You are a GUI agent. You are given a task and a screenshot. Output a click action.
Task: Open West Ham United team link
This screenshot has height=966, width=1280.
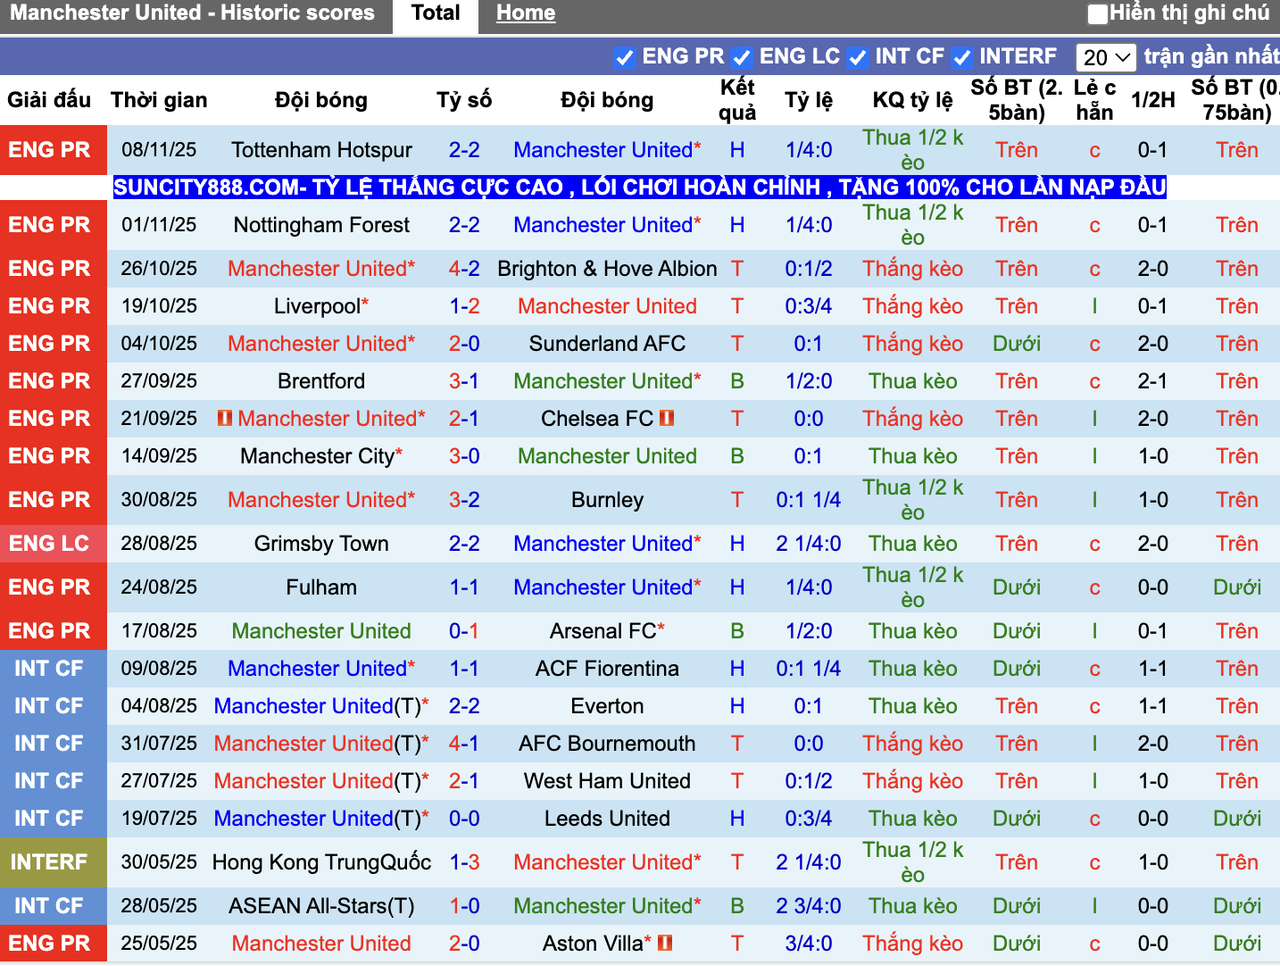[x=607, y=781]
